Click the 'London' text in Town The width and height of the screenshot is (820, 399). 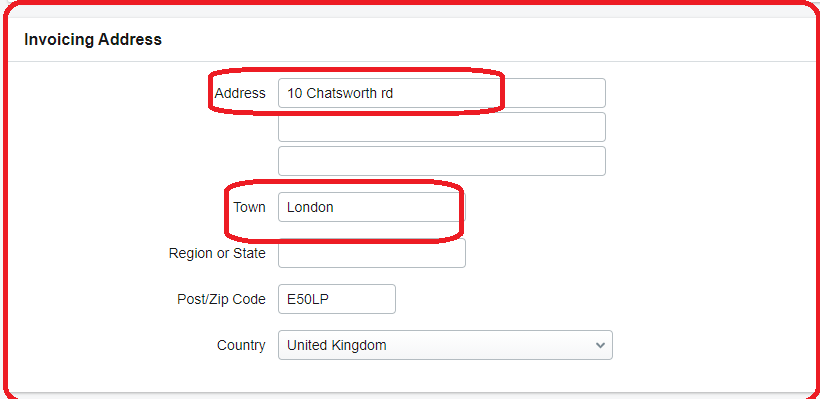[x=310, y=207]
